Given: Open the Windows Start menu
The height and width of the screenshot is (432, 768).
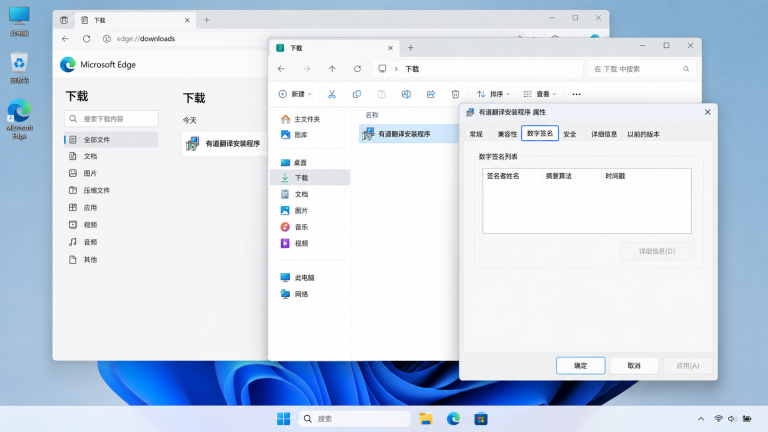Looking at the screenshot, I should 283,419.
